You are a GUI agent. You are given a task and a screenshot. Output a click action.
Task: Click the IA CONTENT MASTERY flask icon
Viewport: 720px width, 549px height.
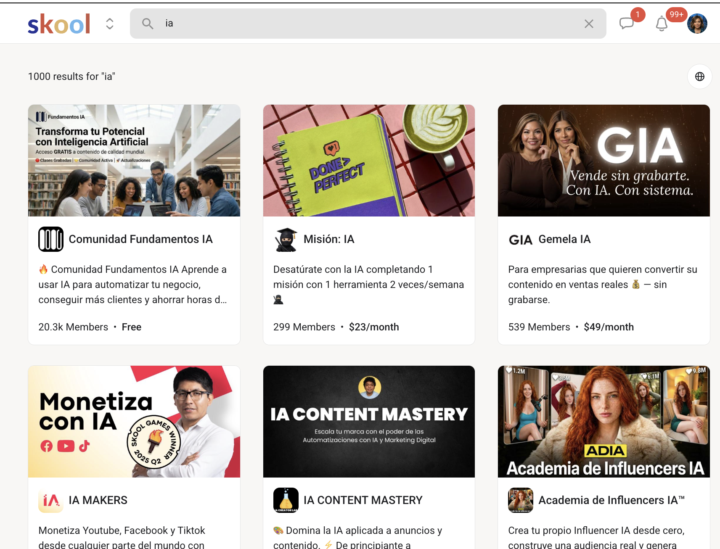pos(286,500)
